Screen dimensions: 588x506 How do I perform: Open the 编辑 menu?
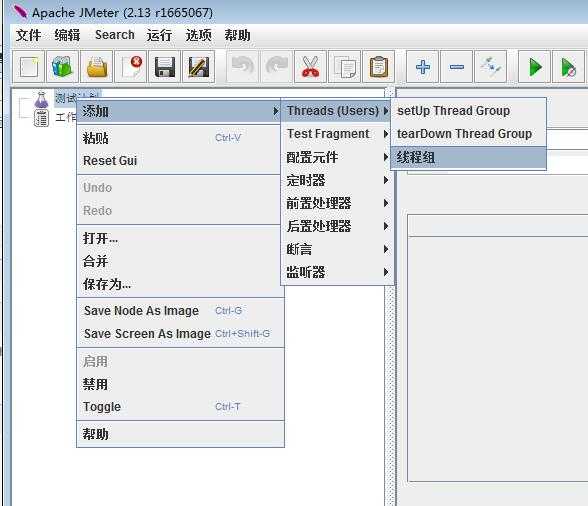pos(68,35)
